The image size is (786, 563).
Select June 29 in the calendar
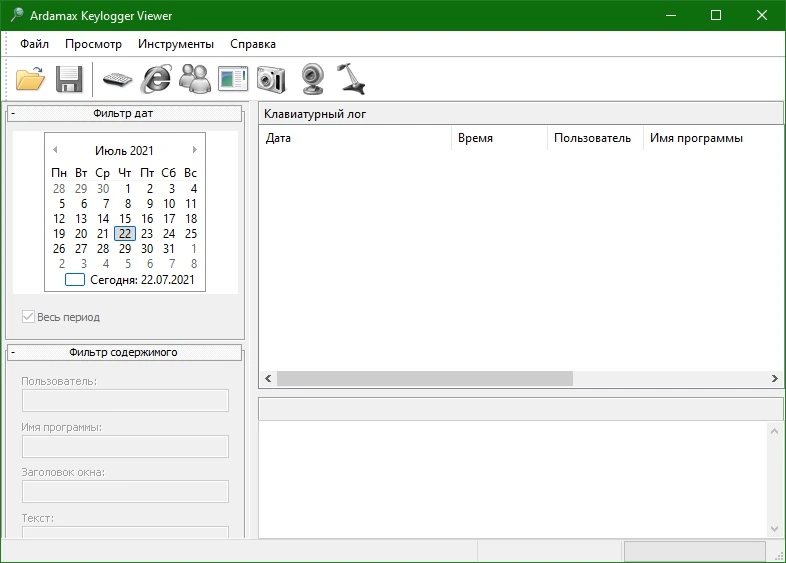point(81,189)
